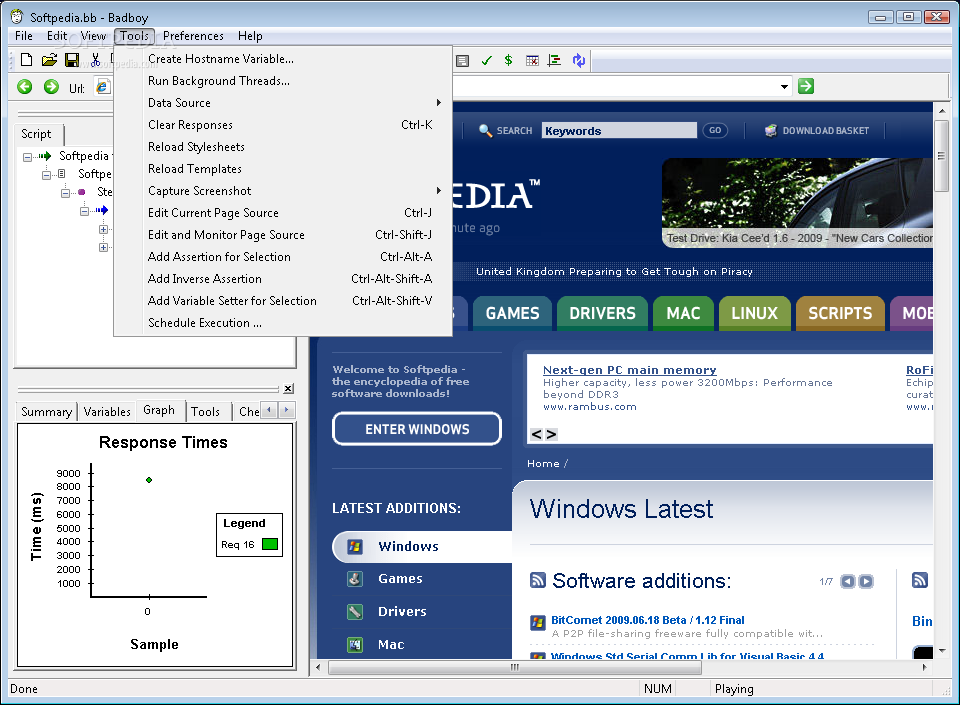Open the Next-gen PC main memory link
Image resolution: width=960 pixels, height=705 pixels.
pos(629,370)
